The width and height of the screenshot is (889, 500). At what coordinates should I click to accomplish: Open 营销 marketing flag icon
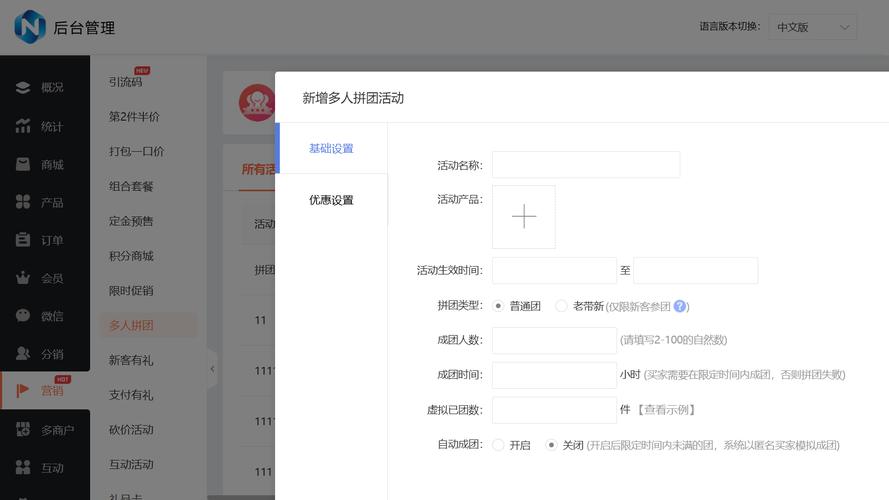pos(23,391)
